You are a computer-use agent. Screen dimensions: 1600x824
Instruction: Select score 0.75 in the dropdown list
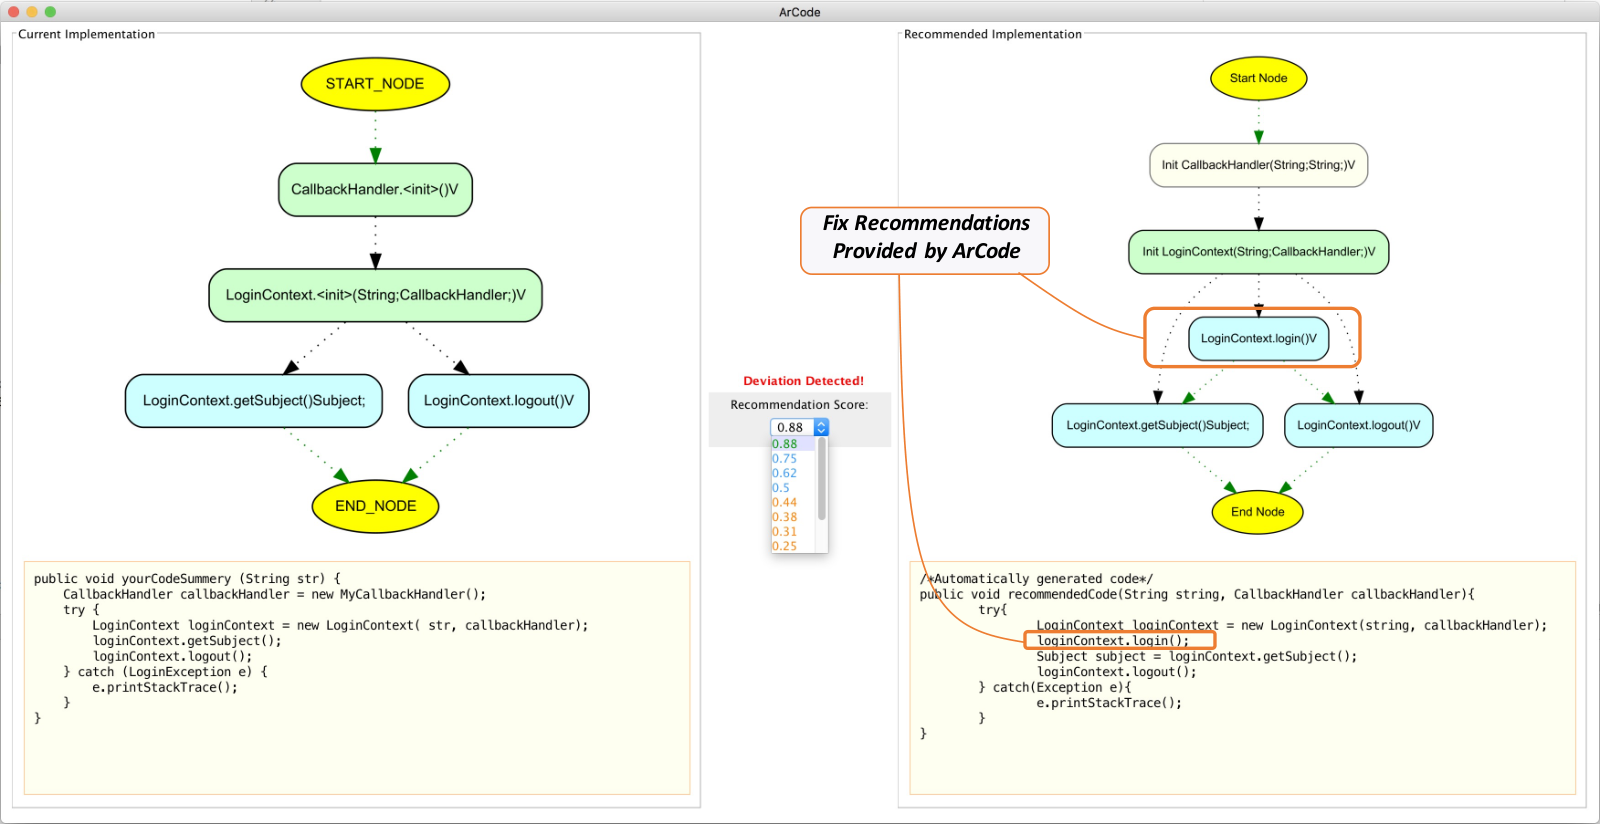(785, 459)
